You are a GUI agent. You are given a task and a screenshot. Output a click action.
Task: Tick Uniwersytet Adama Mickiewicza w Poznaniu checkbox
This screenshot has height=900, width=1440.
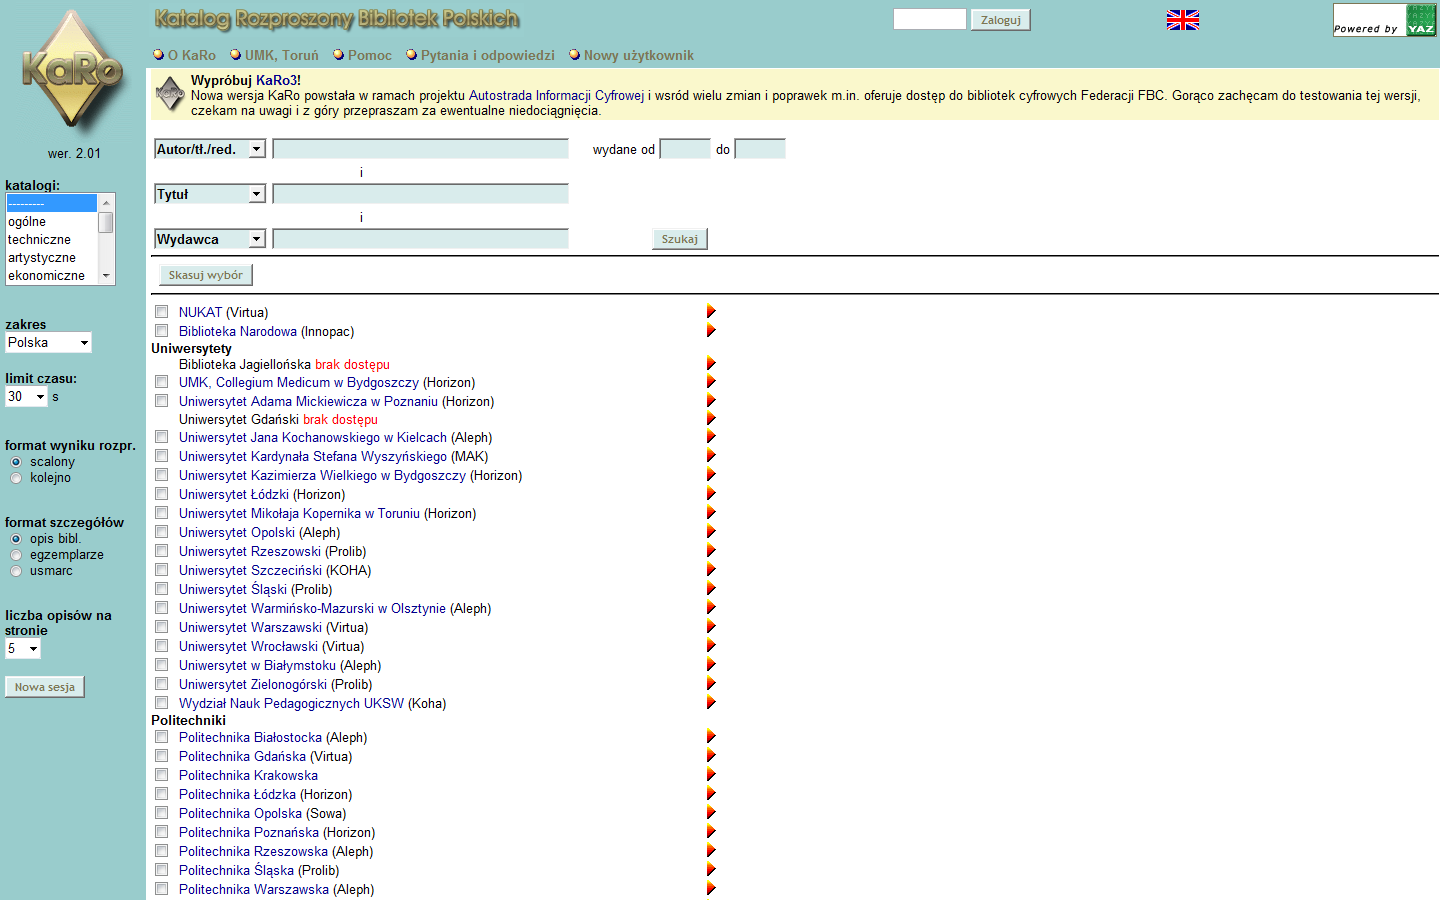(x=162, y=401)
